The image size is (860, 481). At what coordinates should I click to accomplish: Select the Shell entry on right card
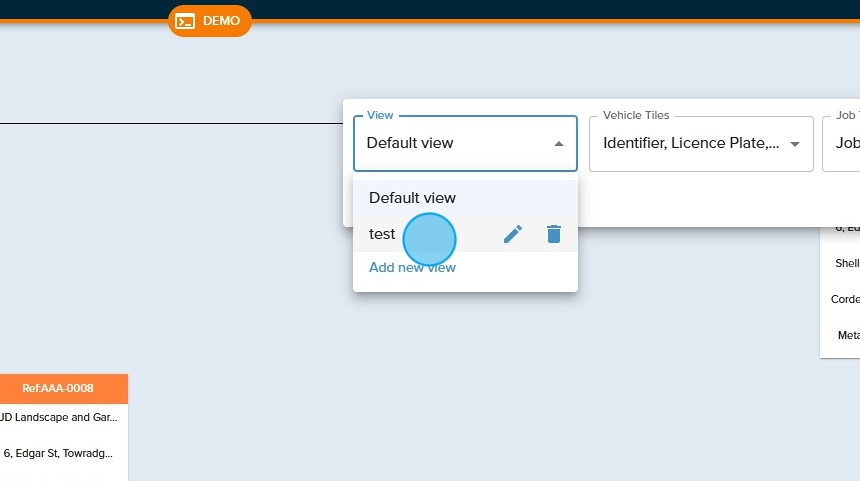[846, 264]
